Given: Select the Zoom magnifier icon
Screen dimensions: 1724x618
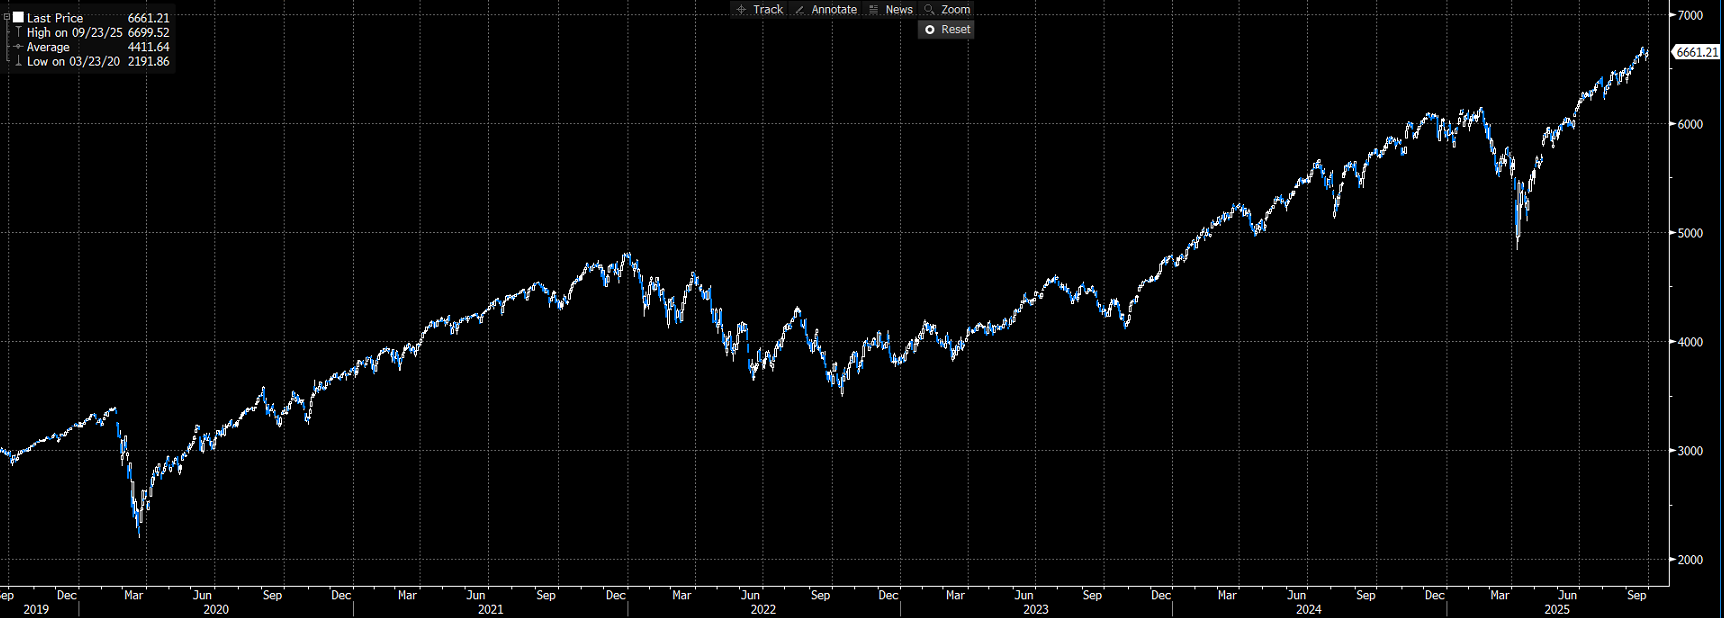Looking at the screenshot, I should [x=929, y=9].
